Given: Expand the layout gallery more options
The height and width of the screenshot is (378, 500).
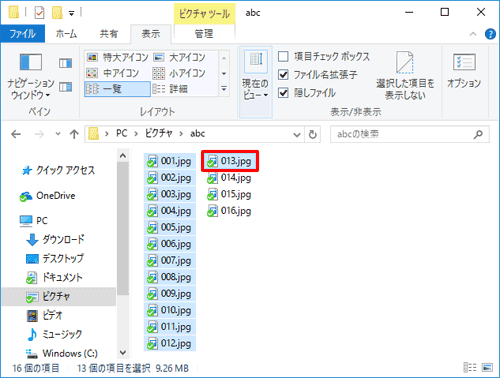Looking at the screenshot, I should pyautogui.click(x=224, y=89).
